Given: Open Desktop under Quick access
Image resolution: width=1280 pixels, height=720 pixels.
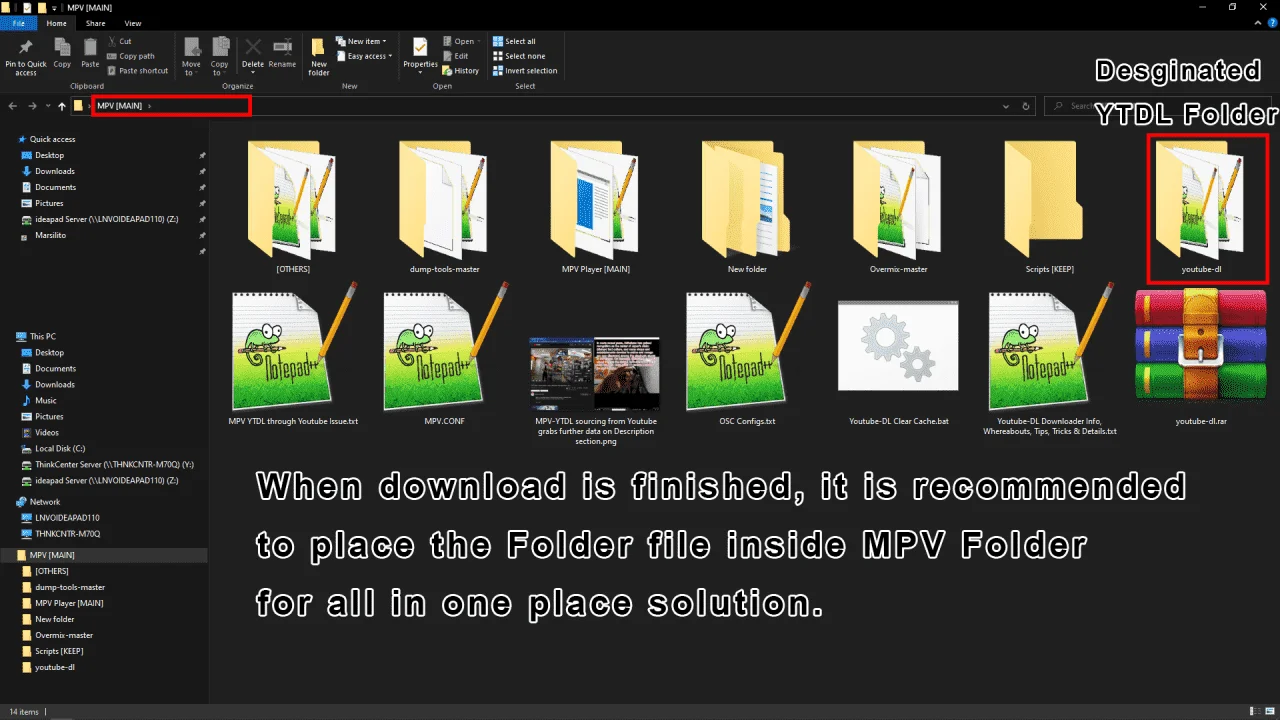Looking at the screenshot, I should pos(49,155).
